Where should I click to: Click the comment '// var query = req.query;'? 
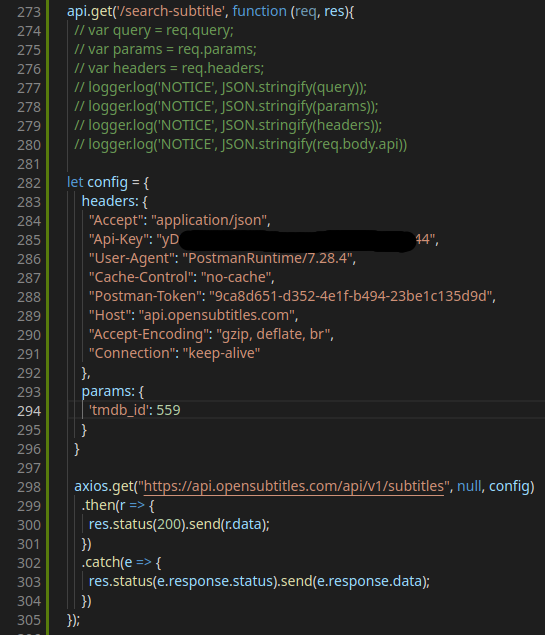click(x=154, y=30)
